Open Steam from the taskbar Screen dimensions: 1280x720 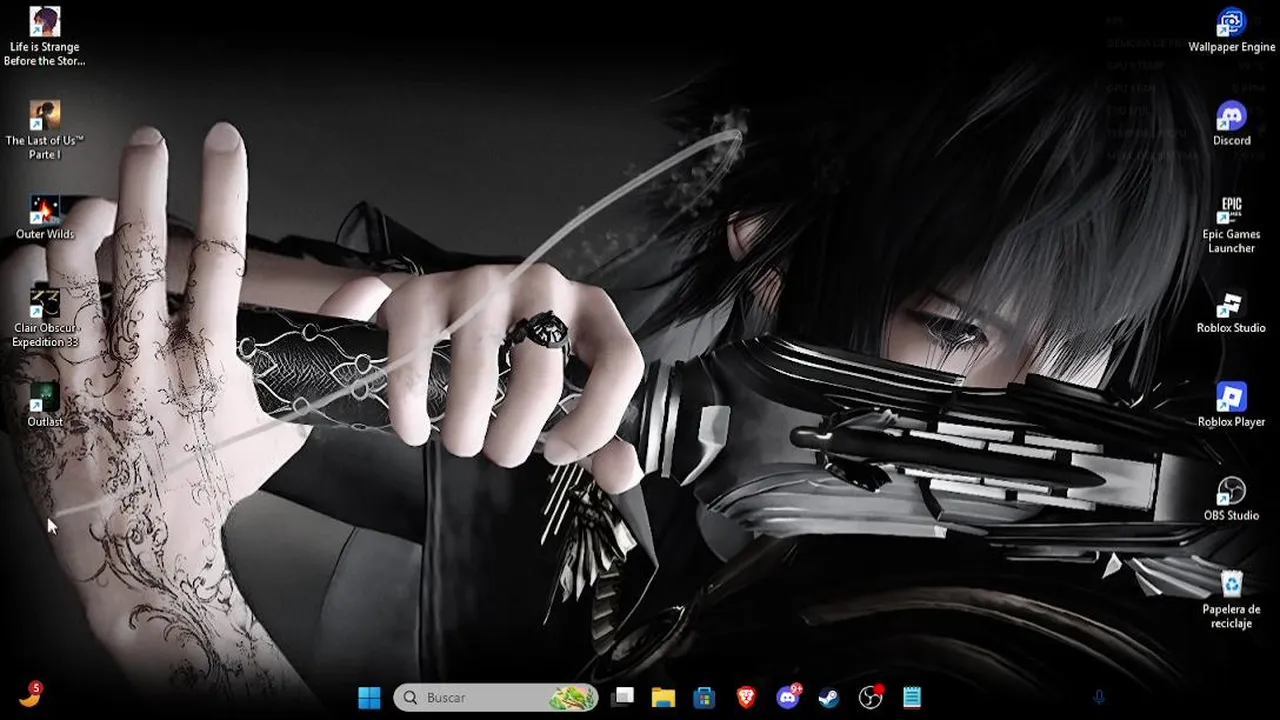829,697
